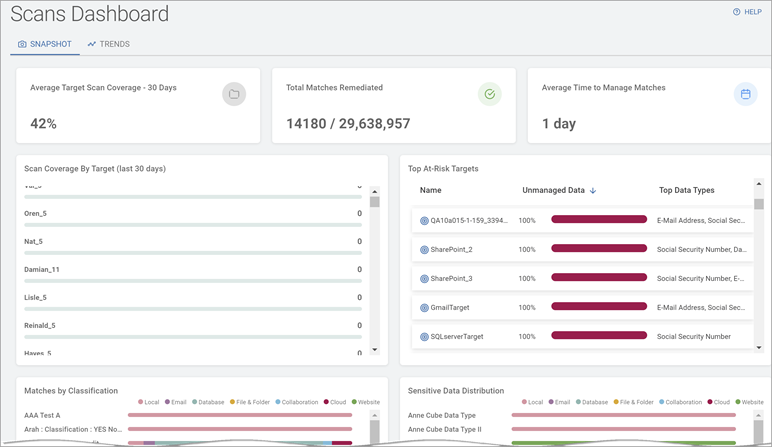This screenshot has height=447, width=772.
Task: Select the Snapshot tab
Action: [x=45, y=44]
